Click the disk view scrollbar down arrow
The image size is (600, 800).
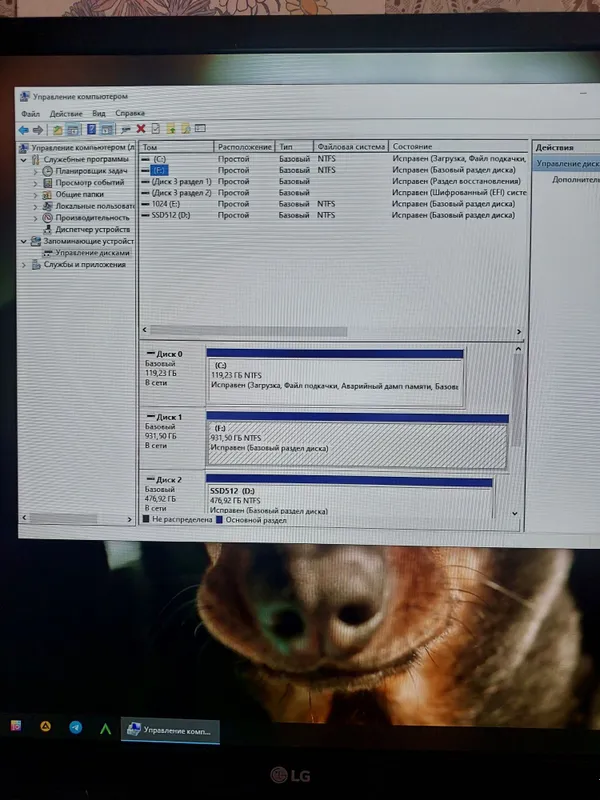515,513
